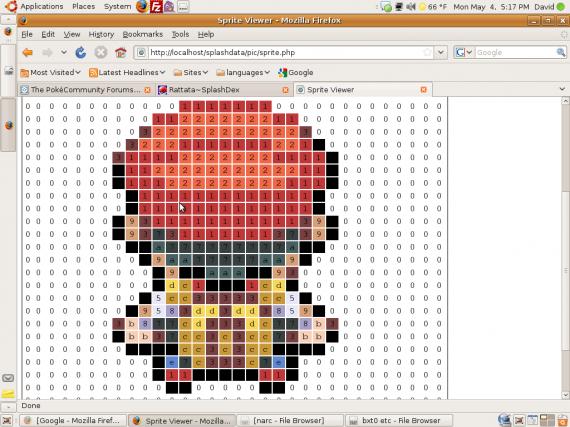
Task: Click the vertical scrollbar up arrow
Action: [x=566, y=101]
